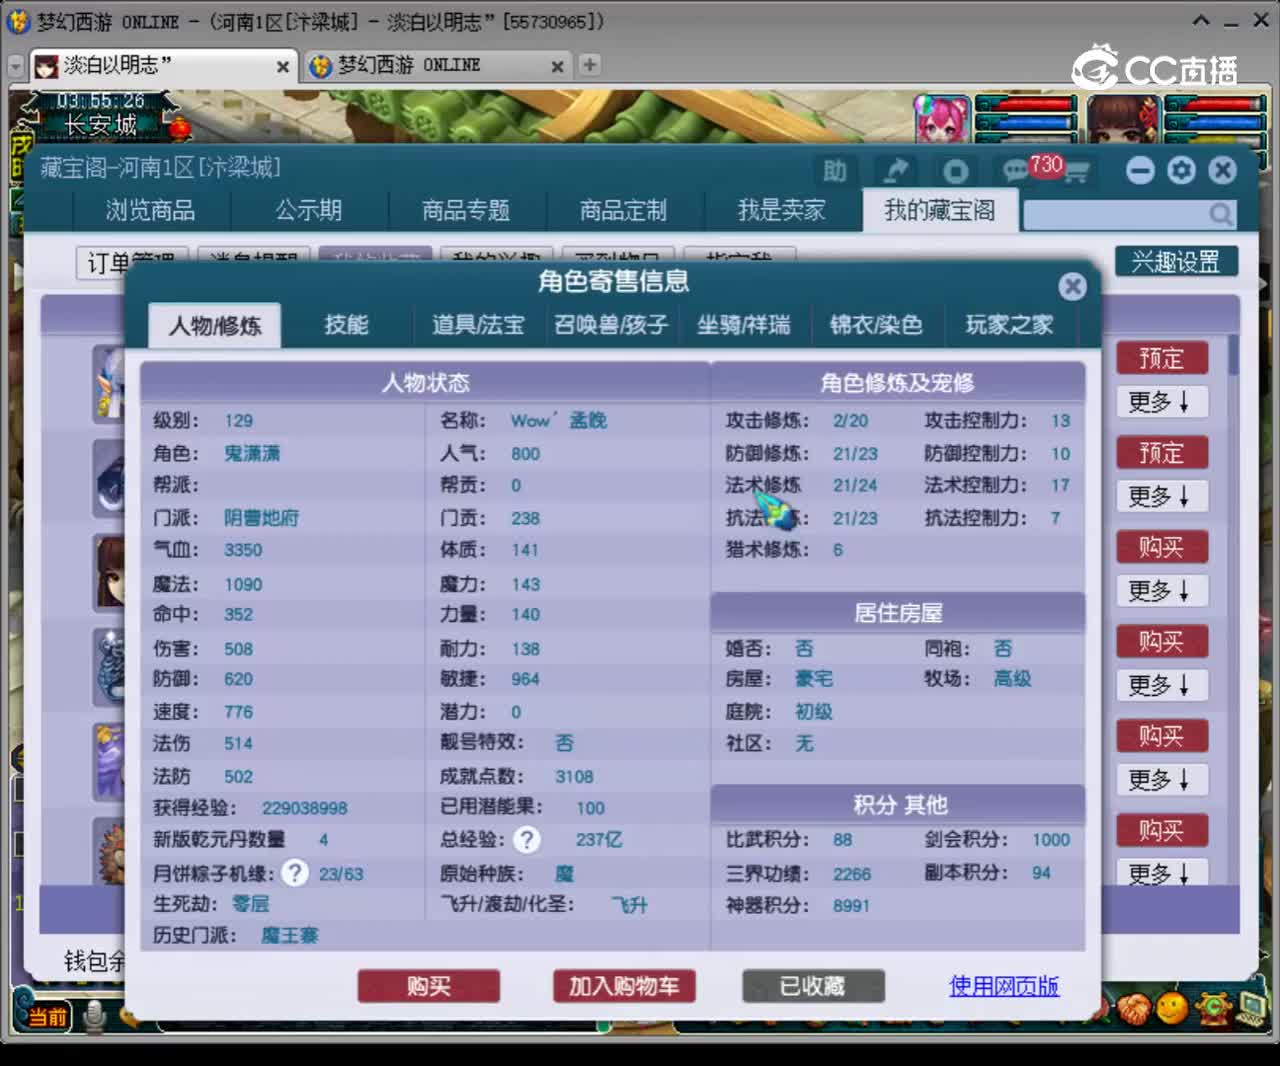Open the shopping cart icon
1280x1066 pixels.
coord(1076,173)
